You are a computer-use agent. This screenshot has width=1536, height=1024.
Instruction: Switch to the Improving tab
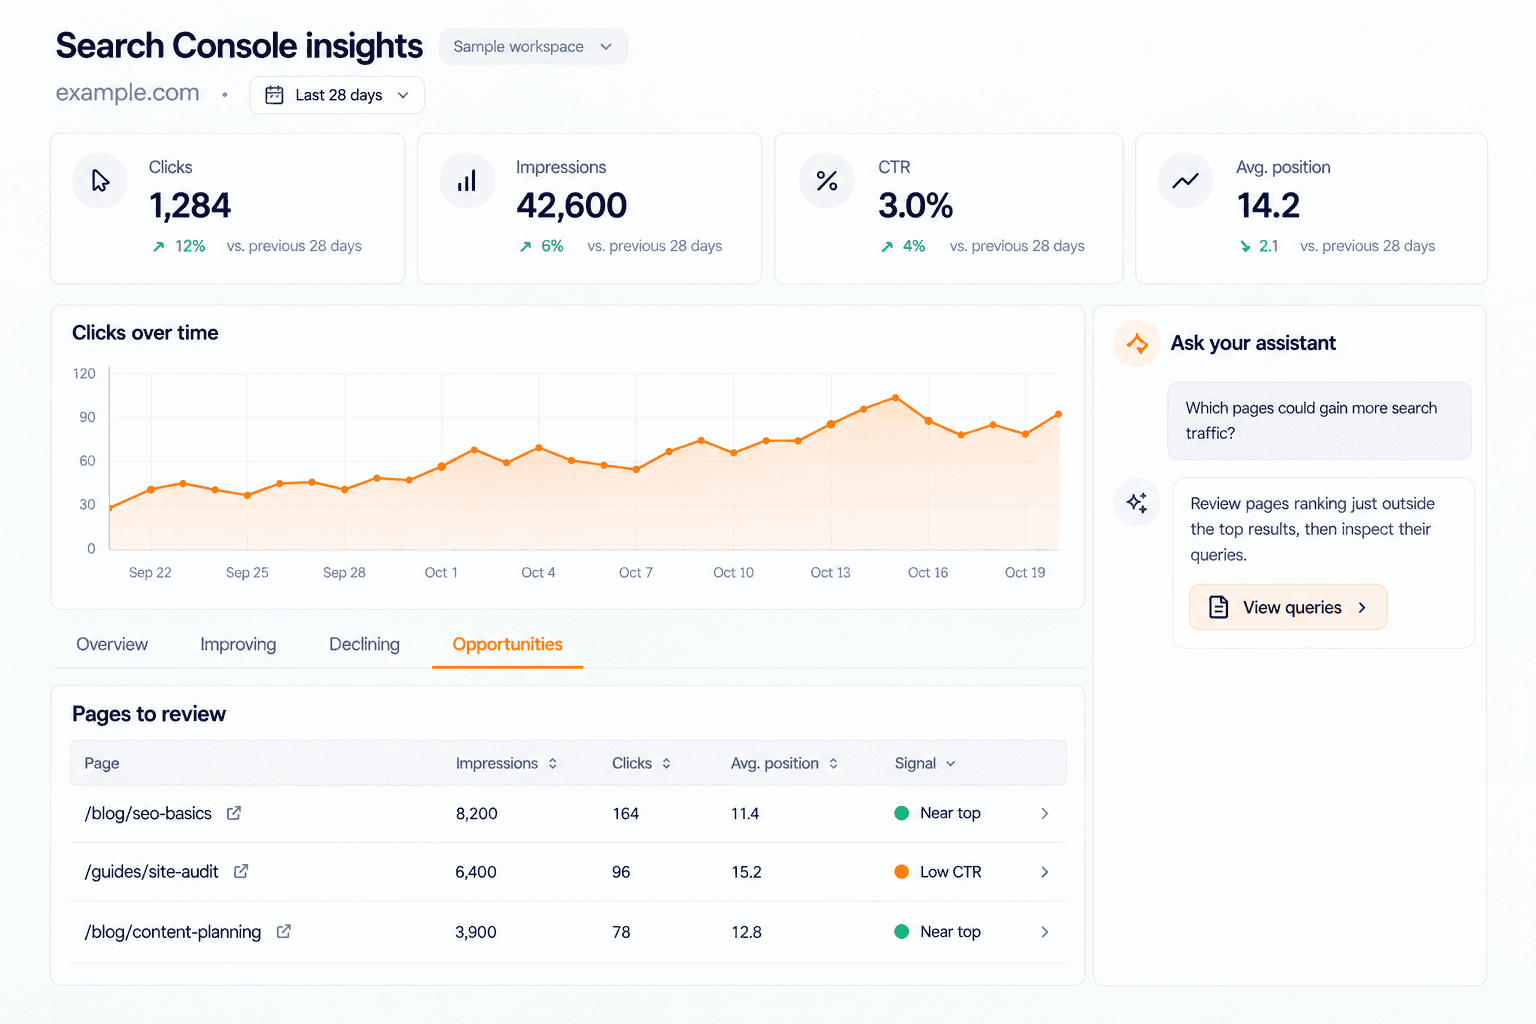tap(238, 645)
